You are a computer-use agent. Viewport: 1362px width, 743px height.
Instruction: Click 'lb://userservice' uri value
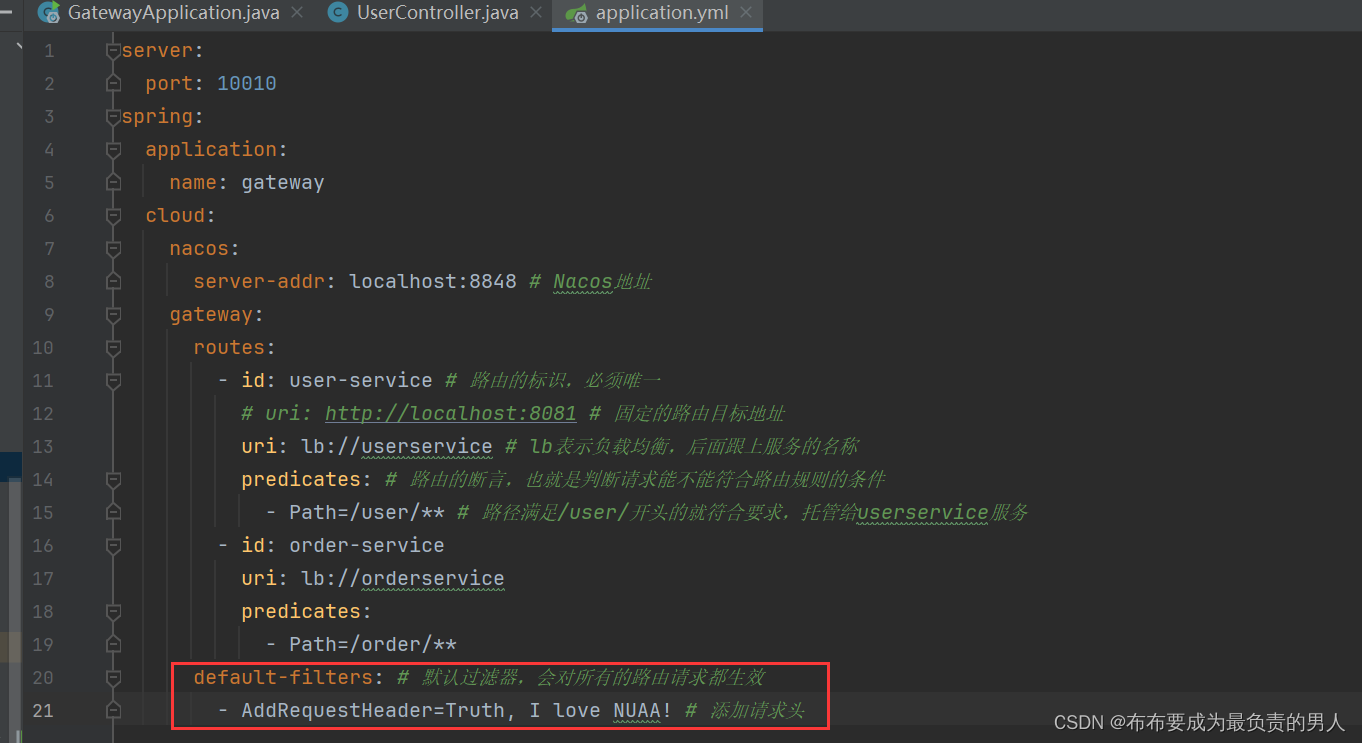pyautogui.click(x=397, y=446)
